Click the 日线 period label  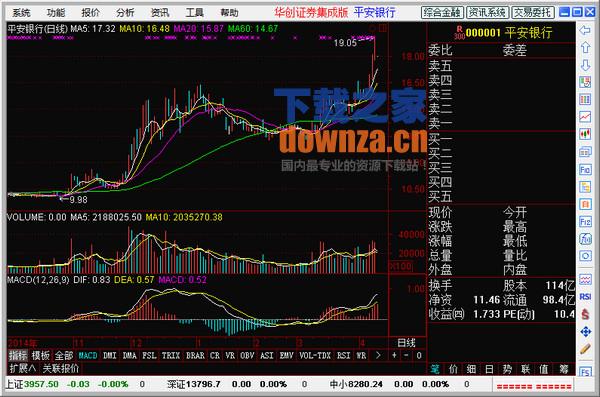[406, 343]
